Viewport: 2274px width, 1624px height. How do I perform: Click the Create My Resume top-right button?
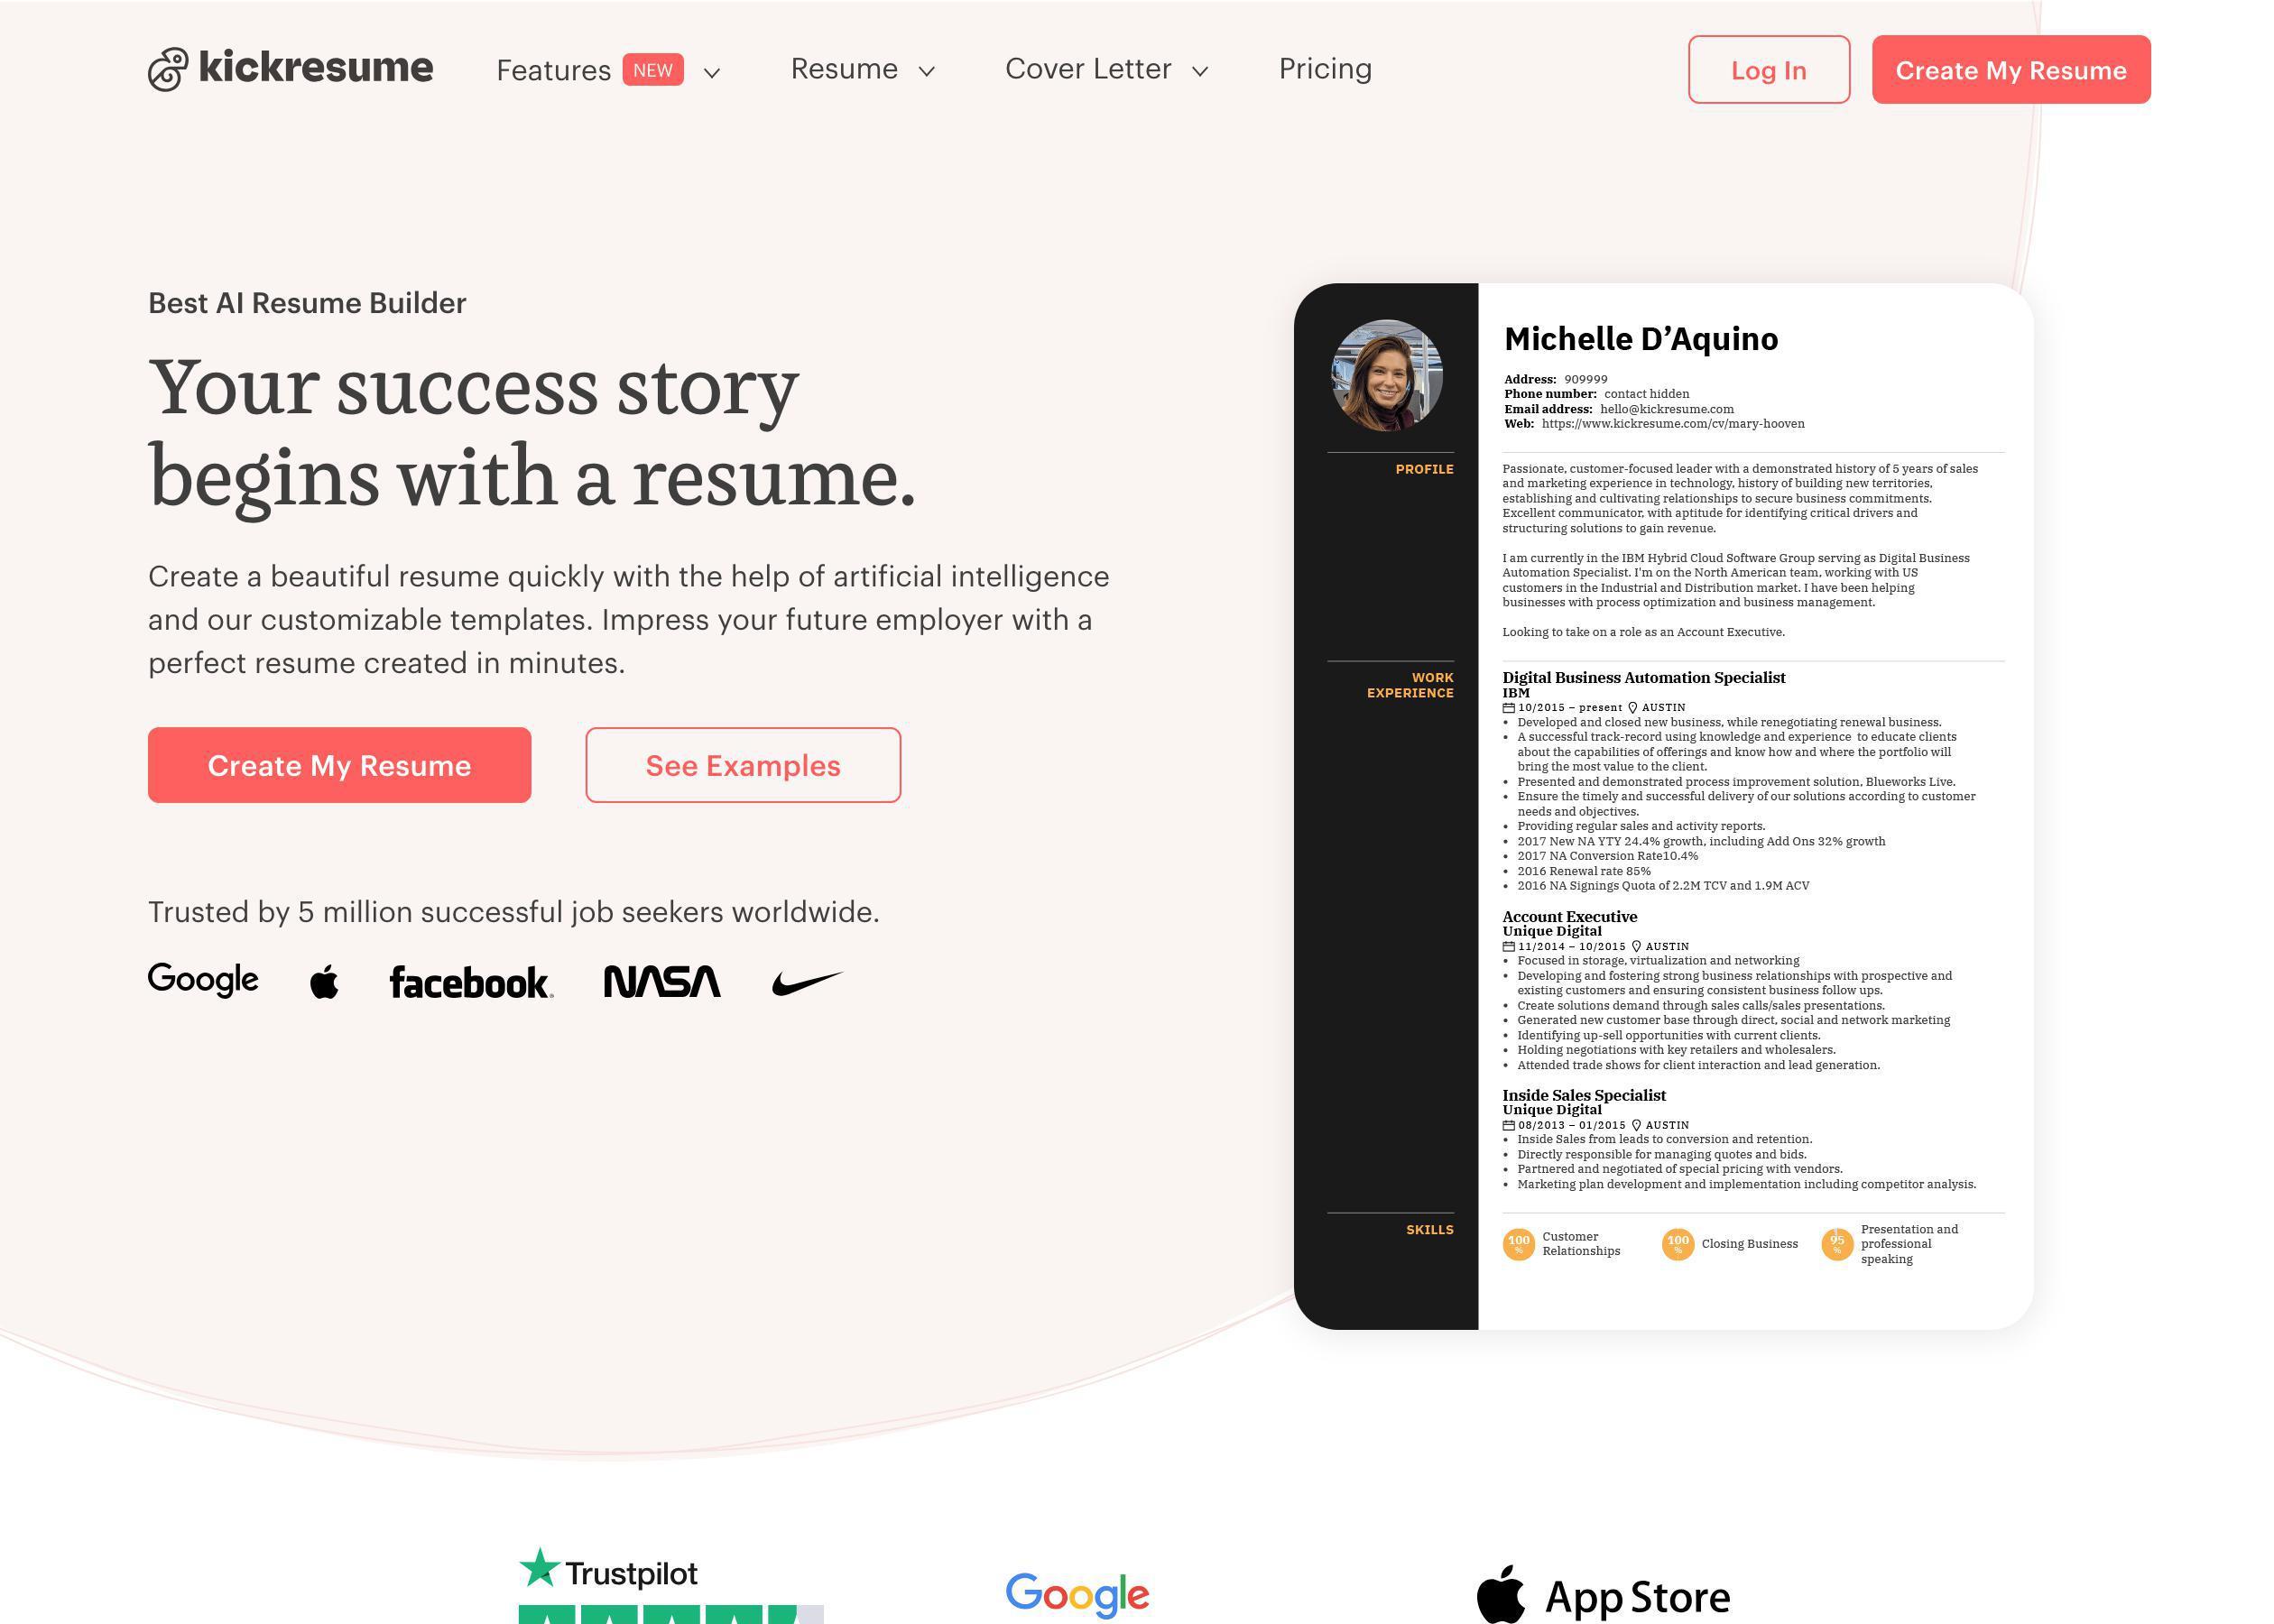click(2011, 69)
